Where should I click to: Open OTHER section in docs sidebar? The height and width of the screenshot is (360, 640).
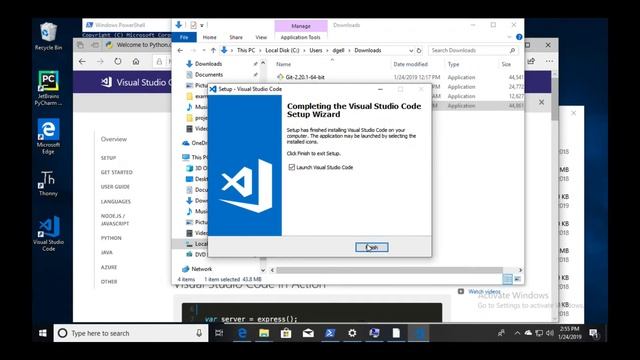109,282
